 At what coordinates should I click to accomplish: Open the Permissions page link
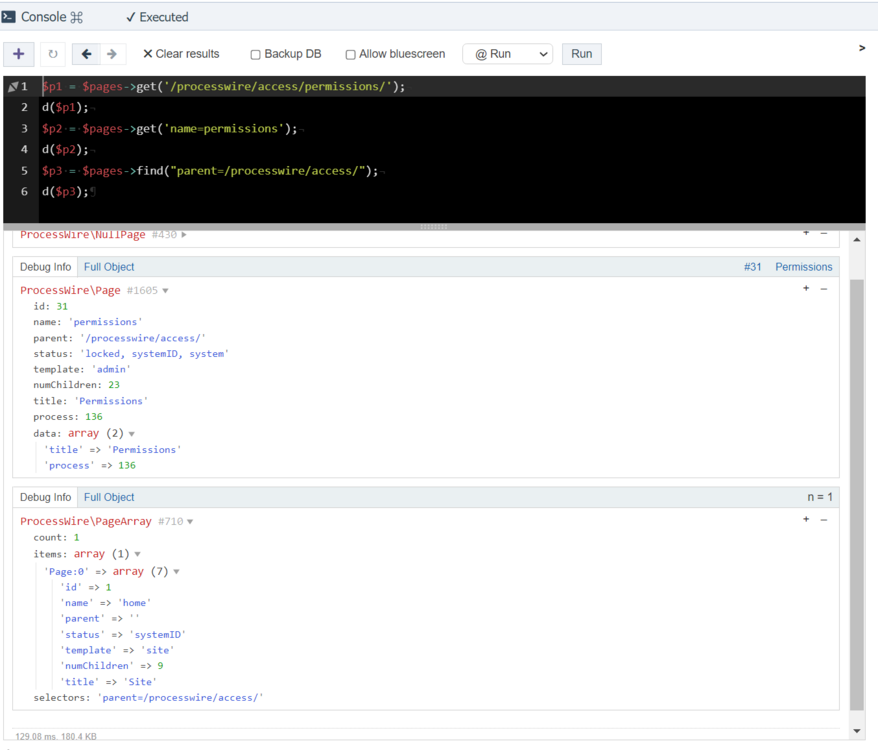point(803,267)
